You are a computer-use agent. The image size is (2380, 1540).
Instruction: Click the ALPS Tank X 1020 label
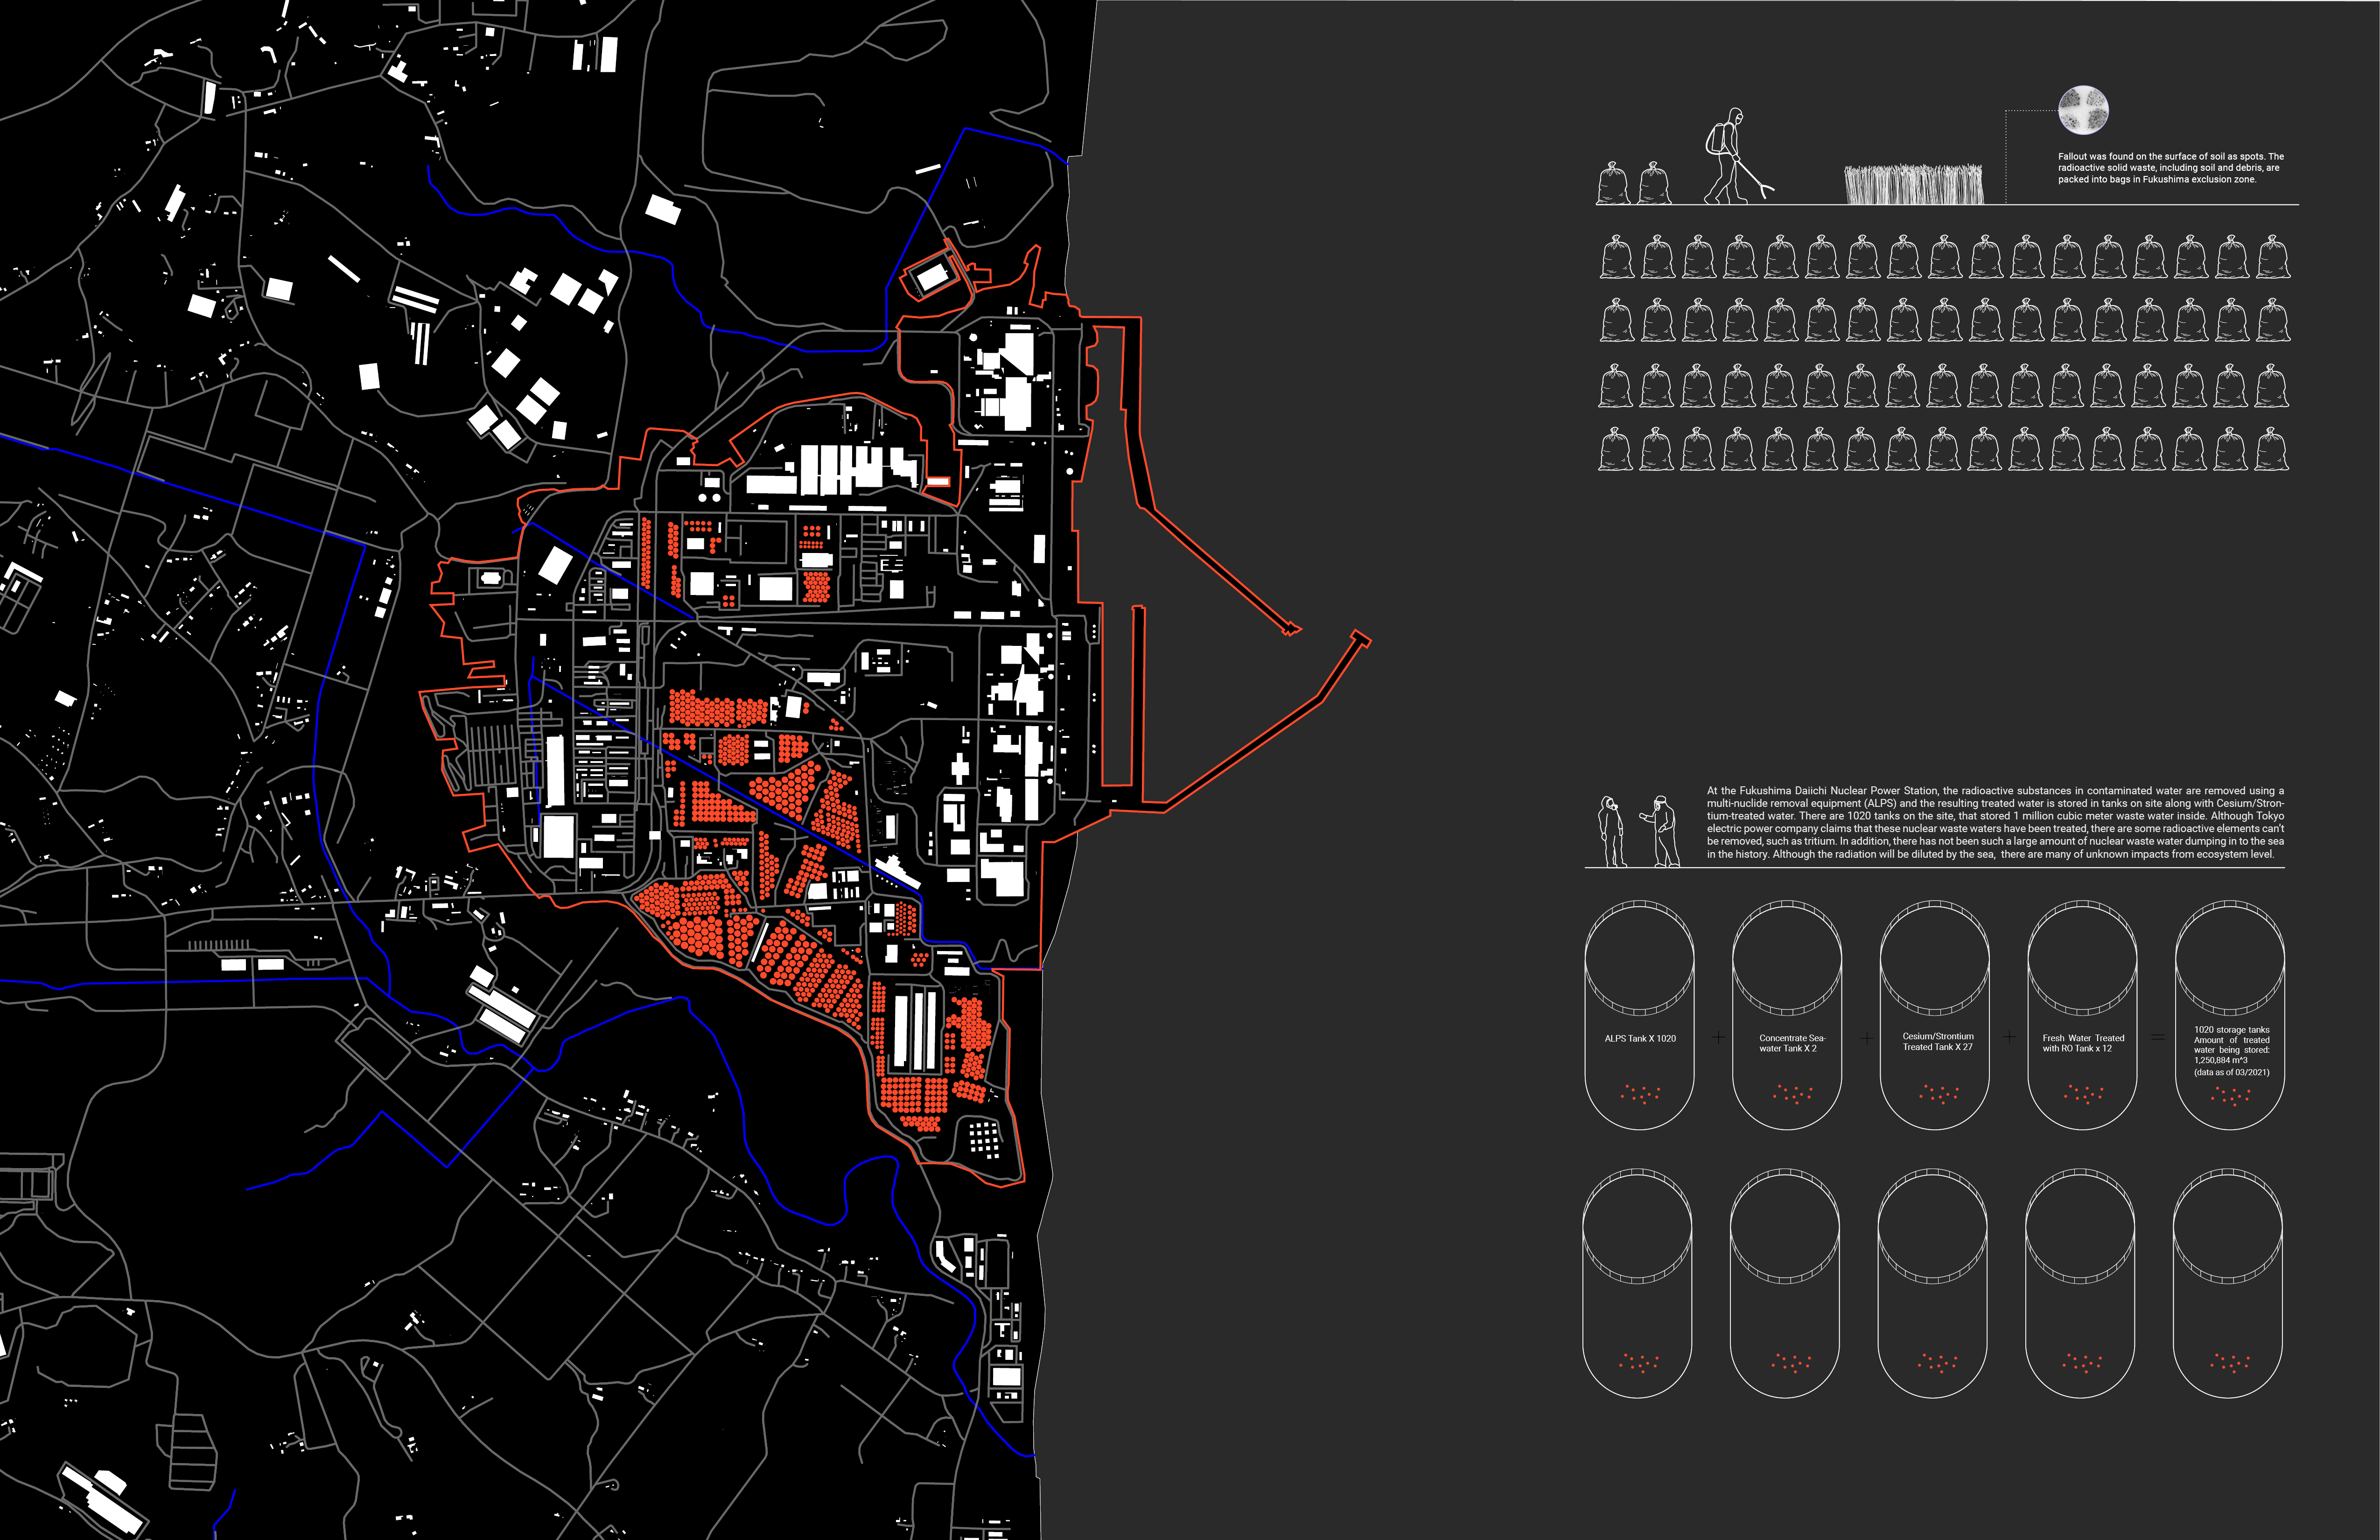[x=1640, y=1038]
